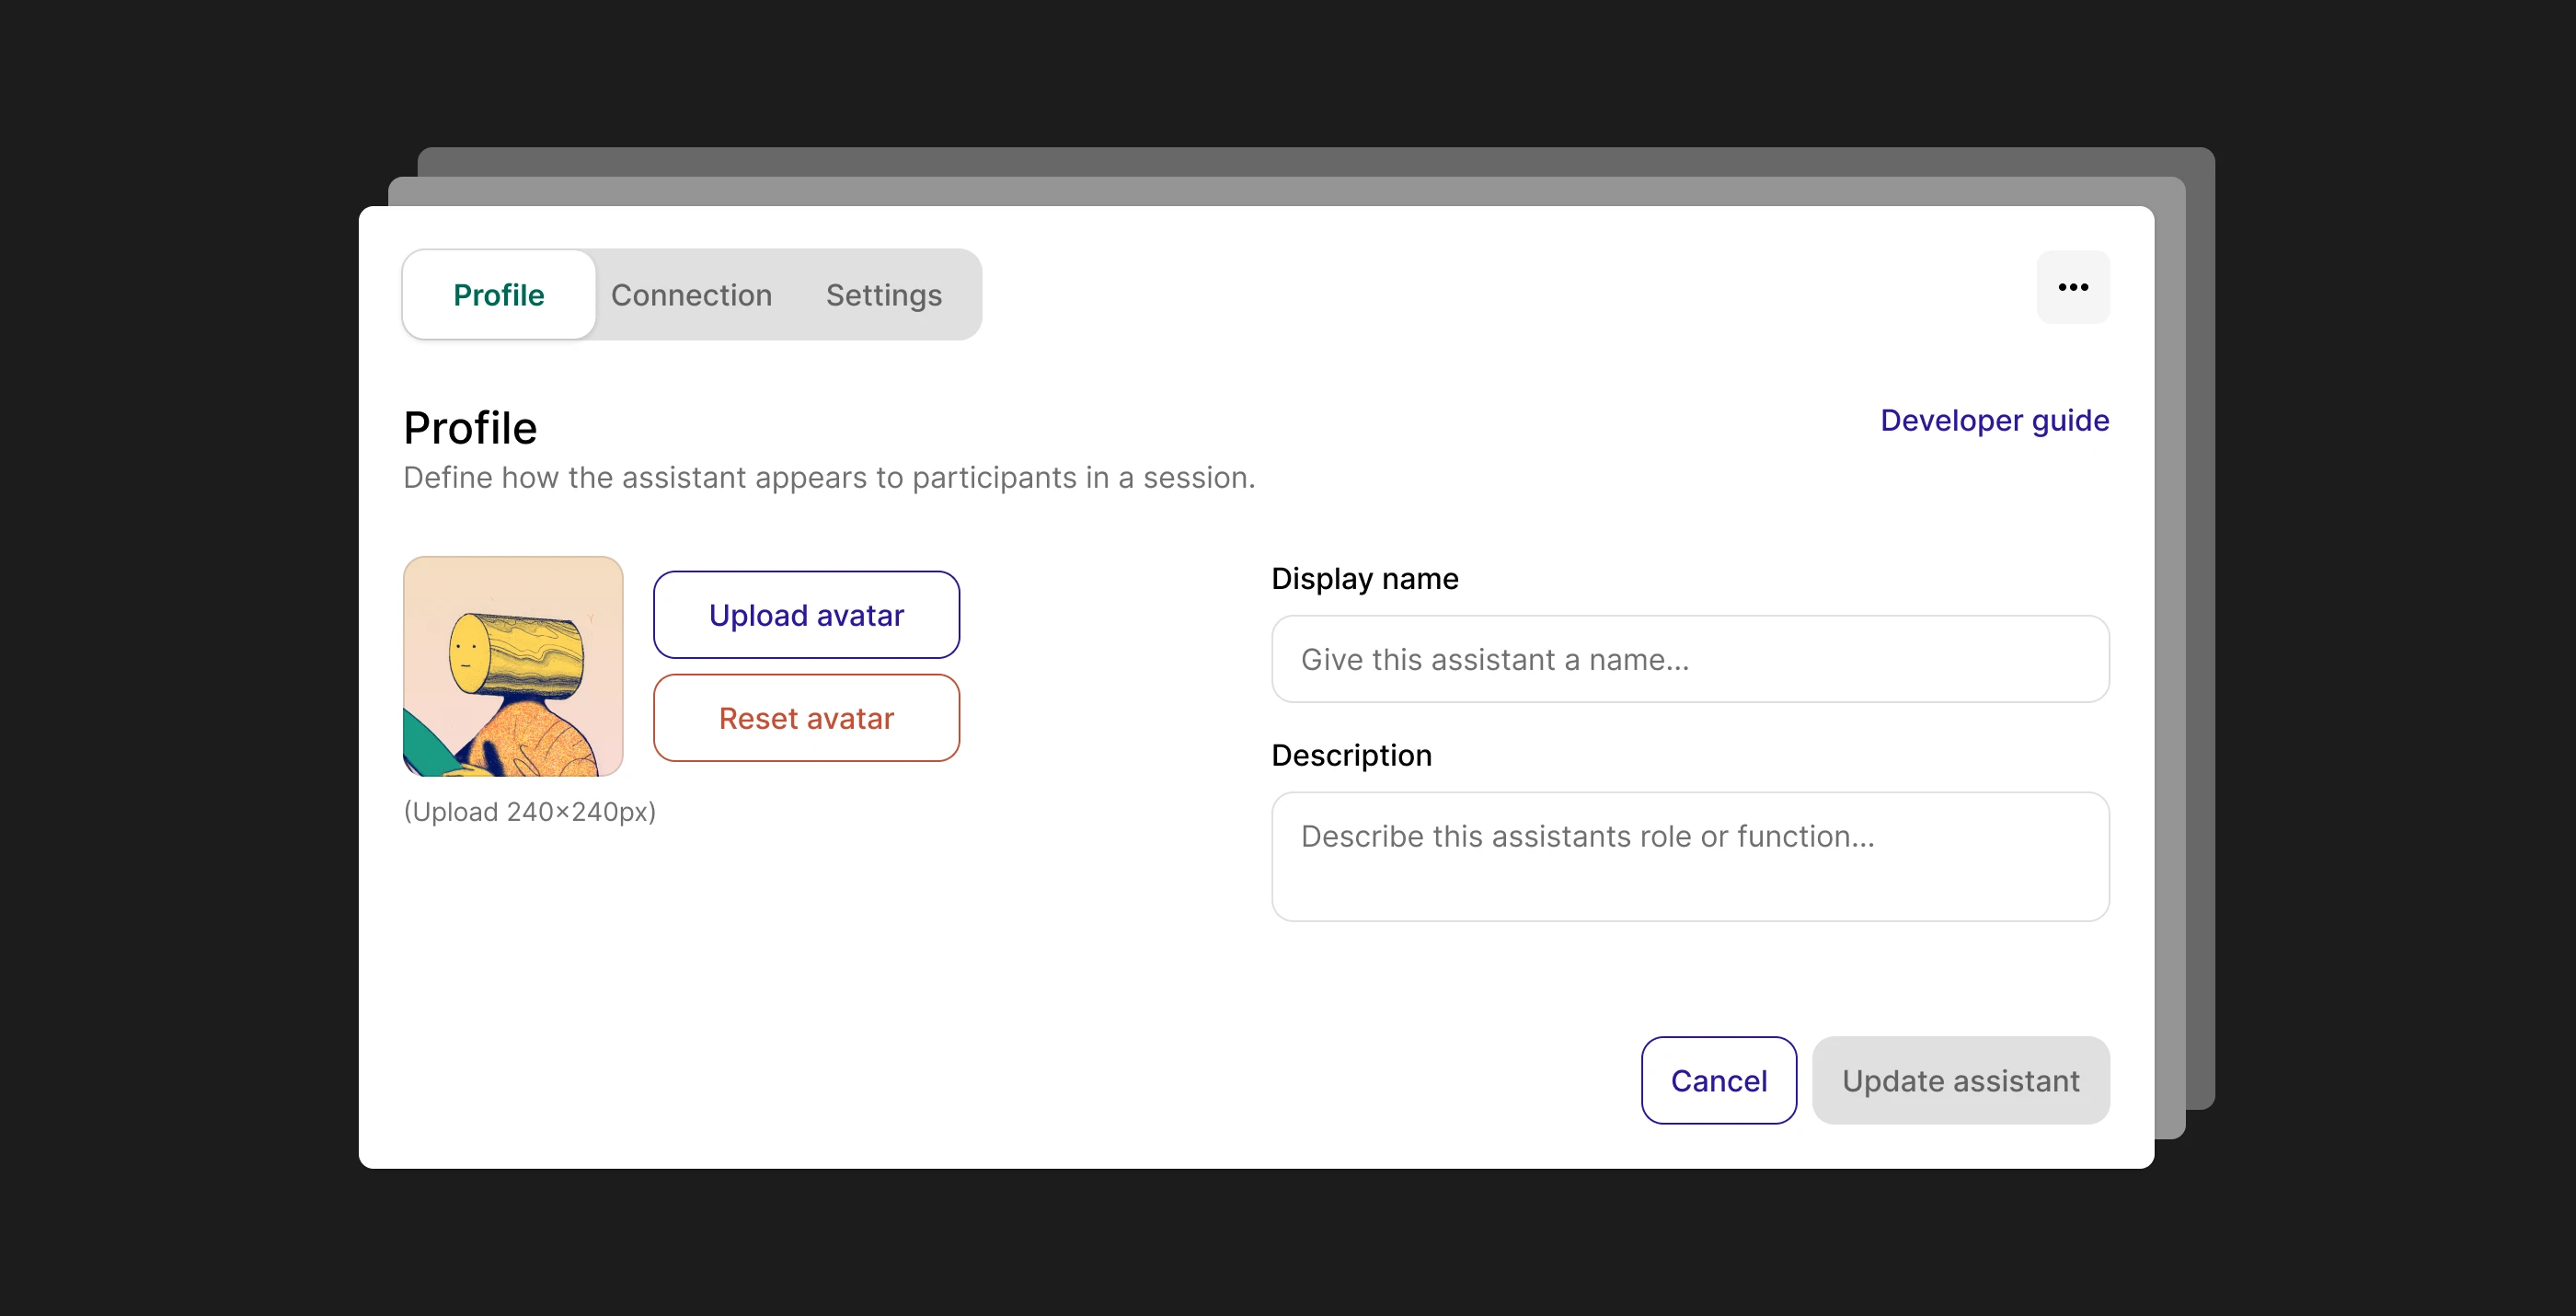Click the assistant avatar image
This screenshot has height=1316, width=2576.
(x=513, y=666)
